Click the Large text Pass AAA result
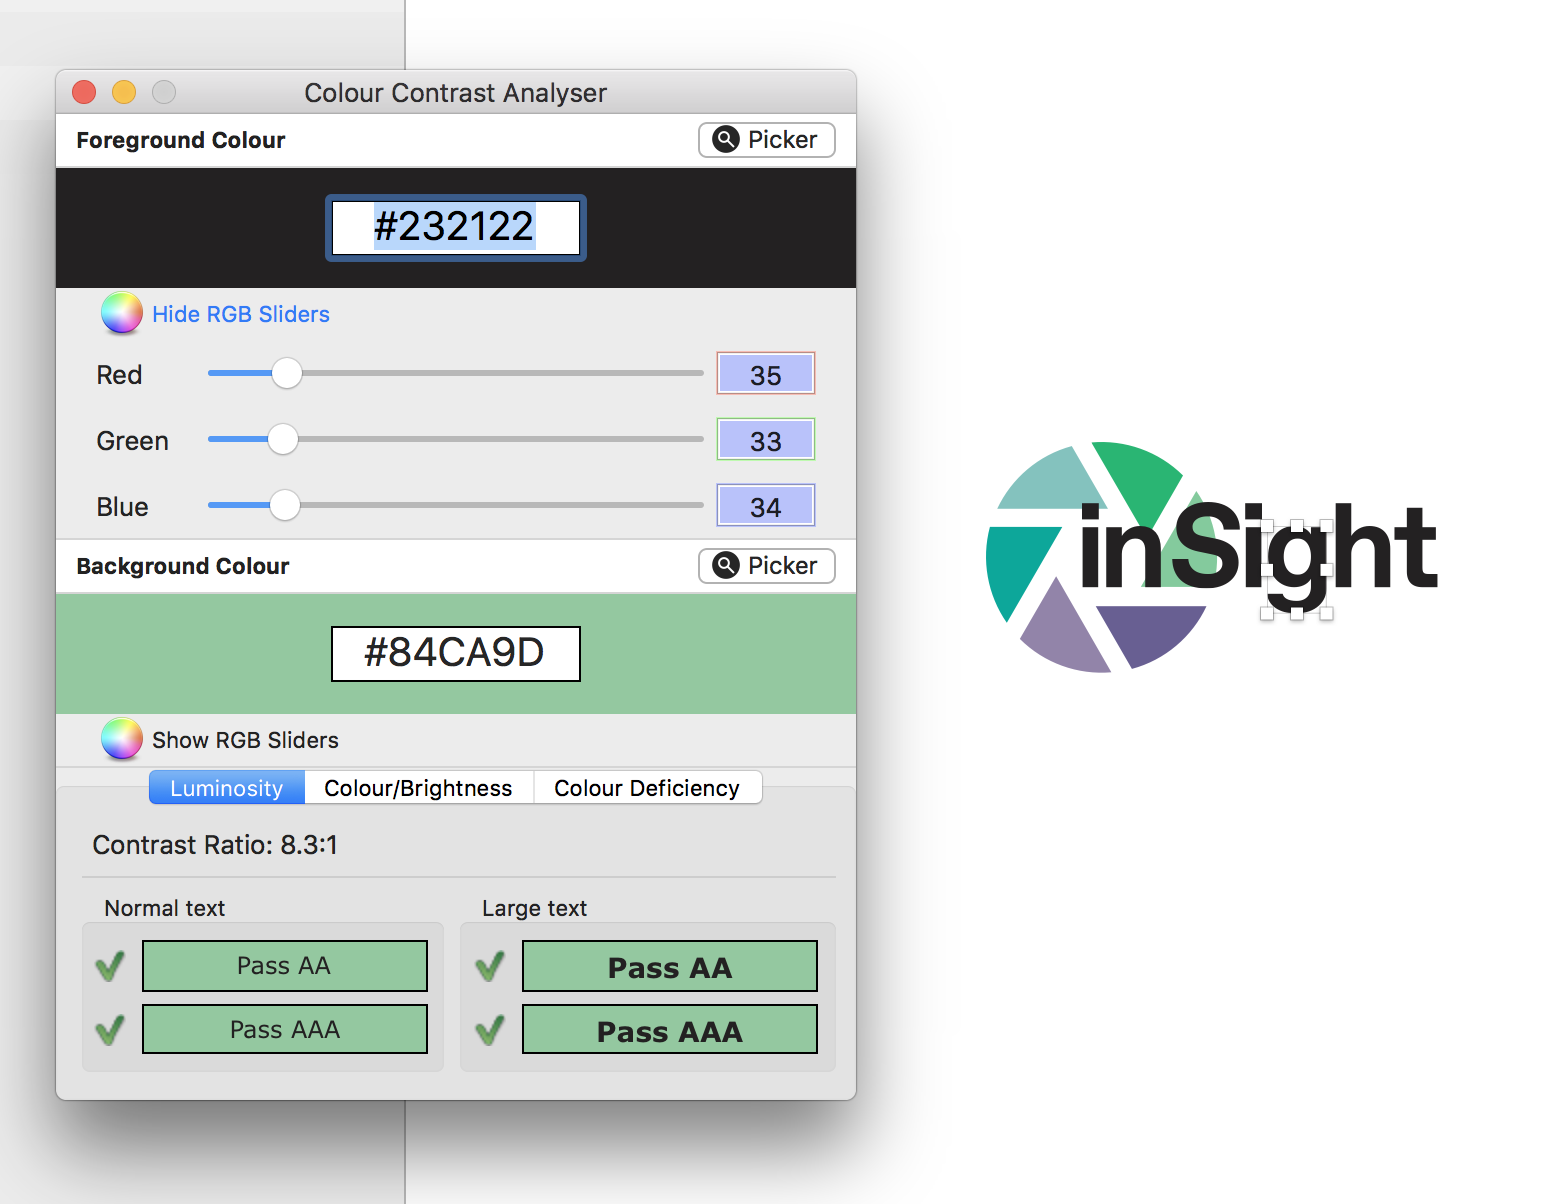1546x1204 pixels. pyautogui.click(x=670, y=1029)
